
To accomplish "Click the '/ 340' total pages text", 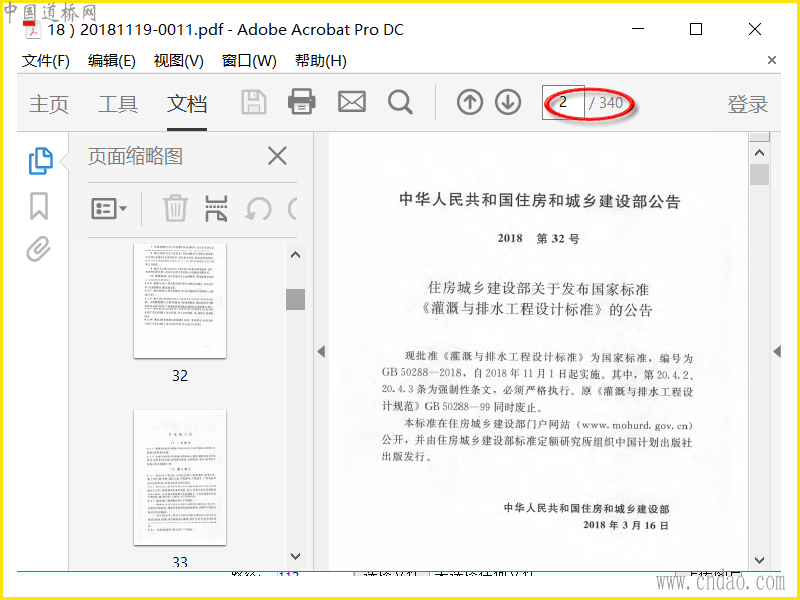I will [x=606, y=103].
